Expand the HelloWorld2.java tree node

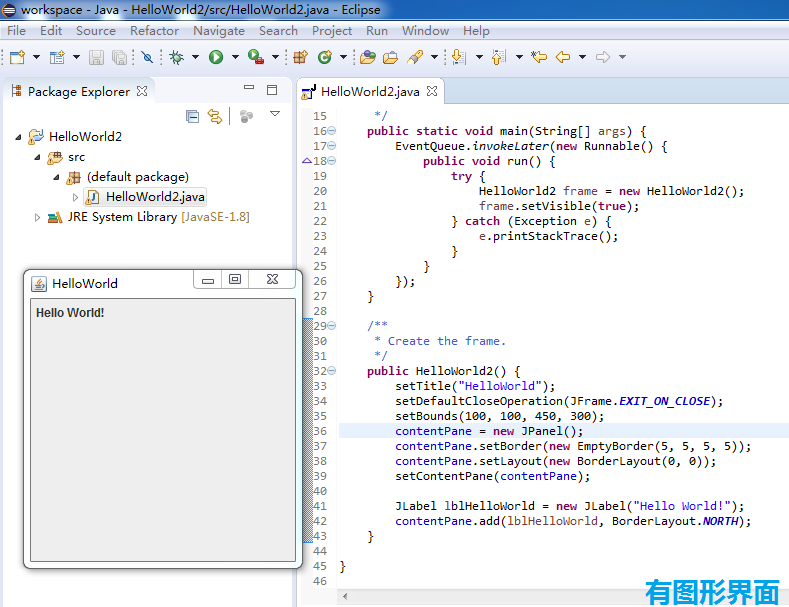point(75,197)
